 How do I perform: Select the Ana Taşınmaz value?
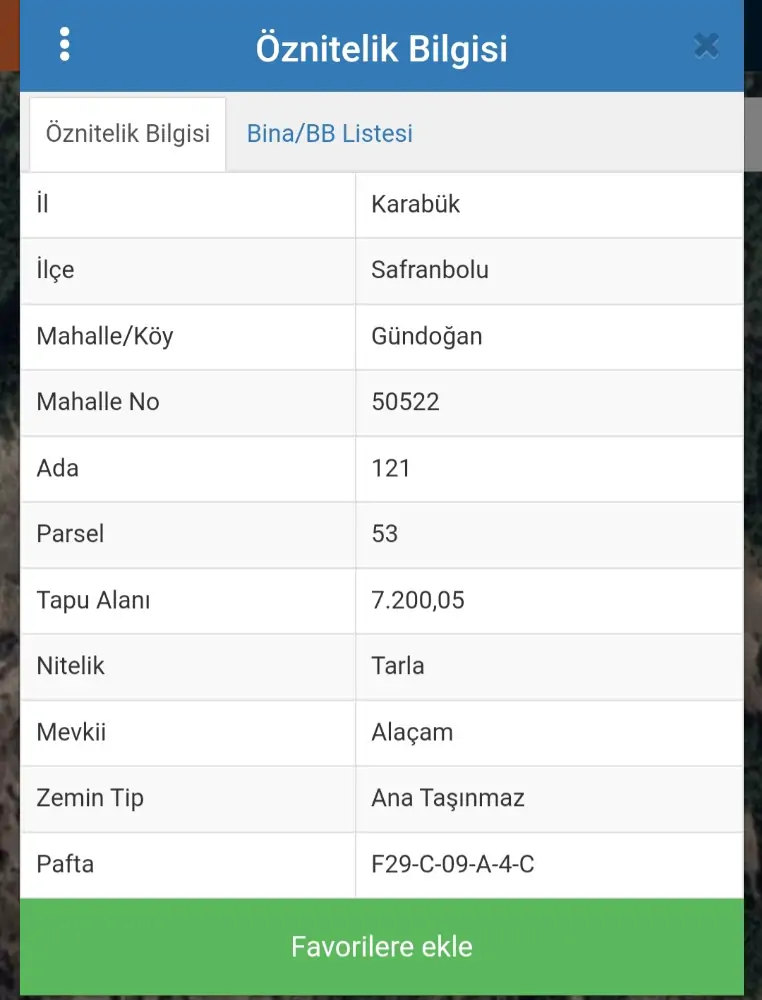[x=447, y=798]
